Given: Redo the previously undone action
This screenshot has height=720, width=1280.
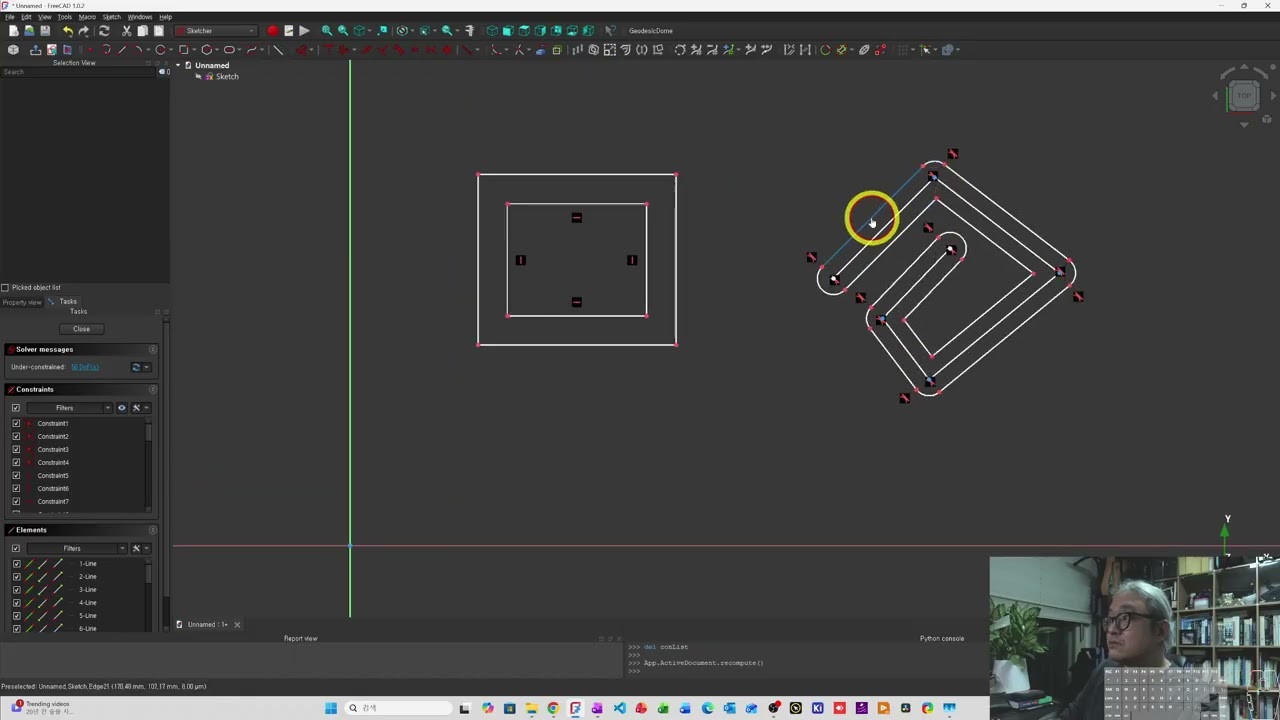Looking at the screenshot, I should click(x=84, y=31).
